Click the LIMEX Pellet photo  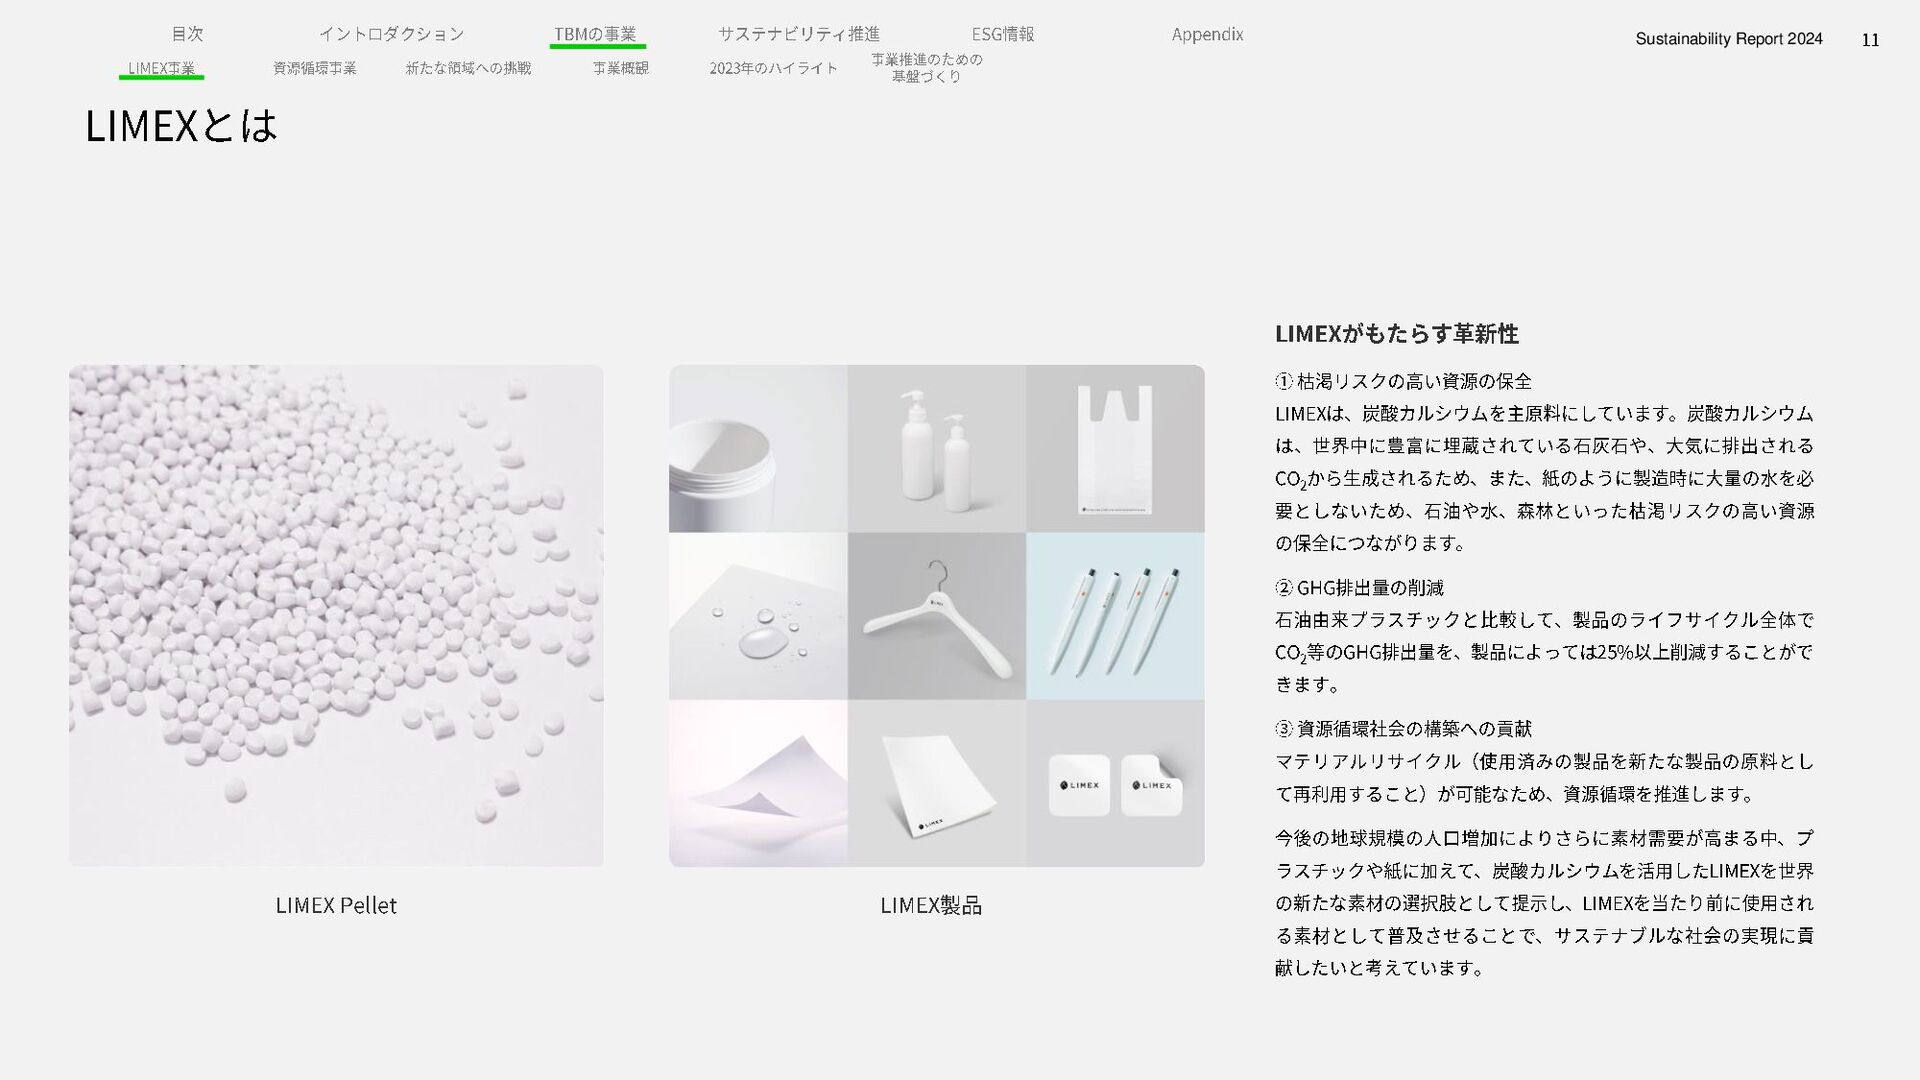tap(336, 615)
